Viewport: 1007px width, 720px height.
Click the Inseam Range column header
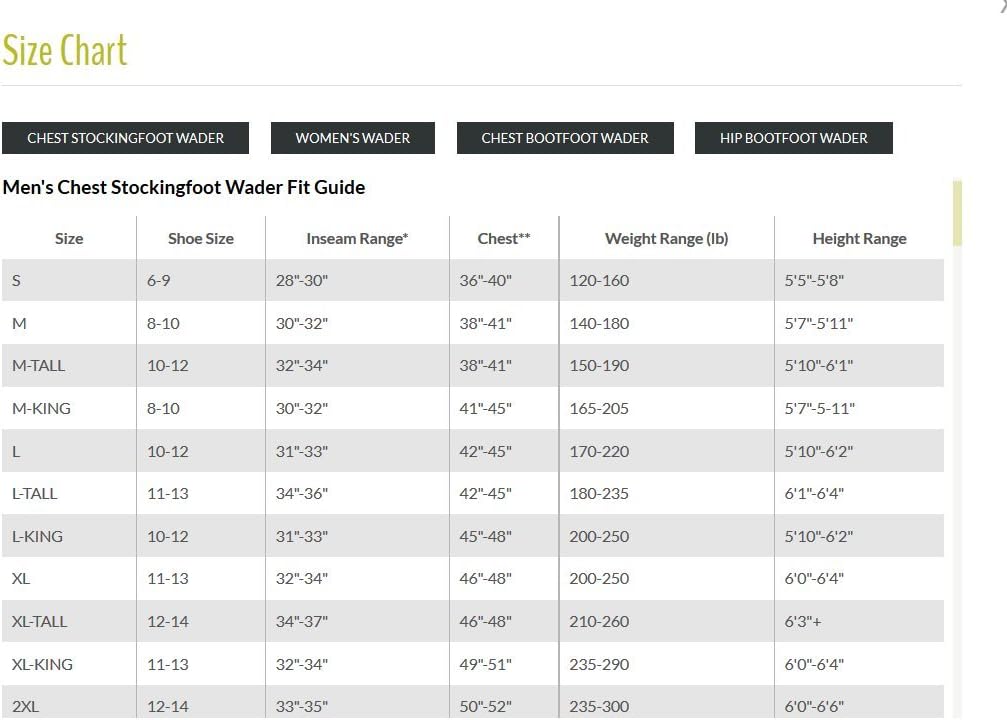357,239
